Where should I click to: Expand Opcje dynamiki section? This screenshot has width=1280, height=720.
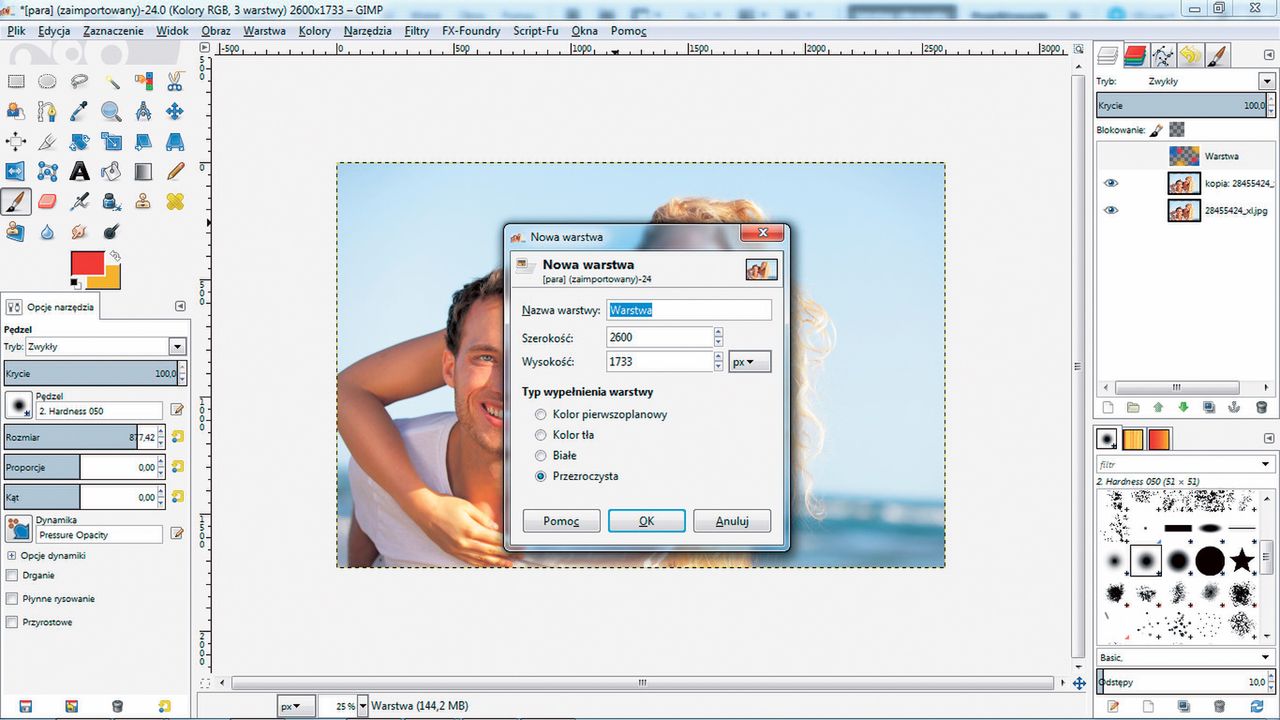point(11,555)
